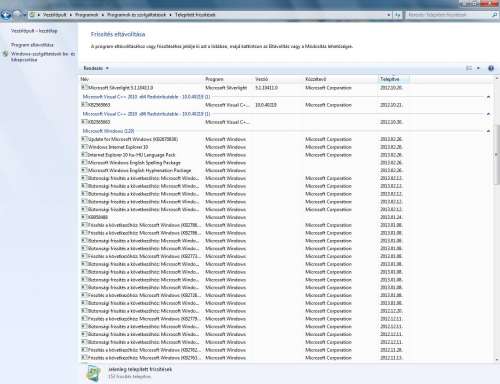Collapse the Visual C++ 2010 x86 Redistributable group
Image resolution: width=500 pixels, height=384 pixels.
tap(488, 114)
